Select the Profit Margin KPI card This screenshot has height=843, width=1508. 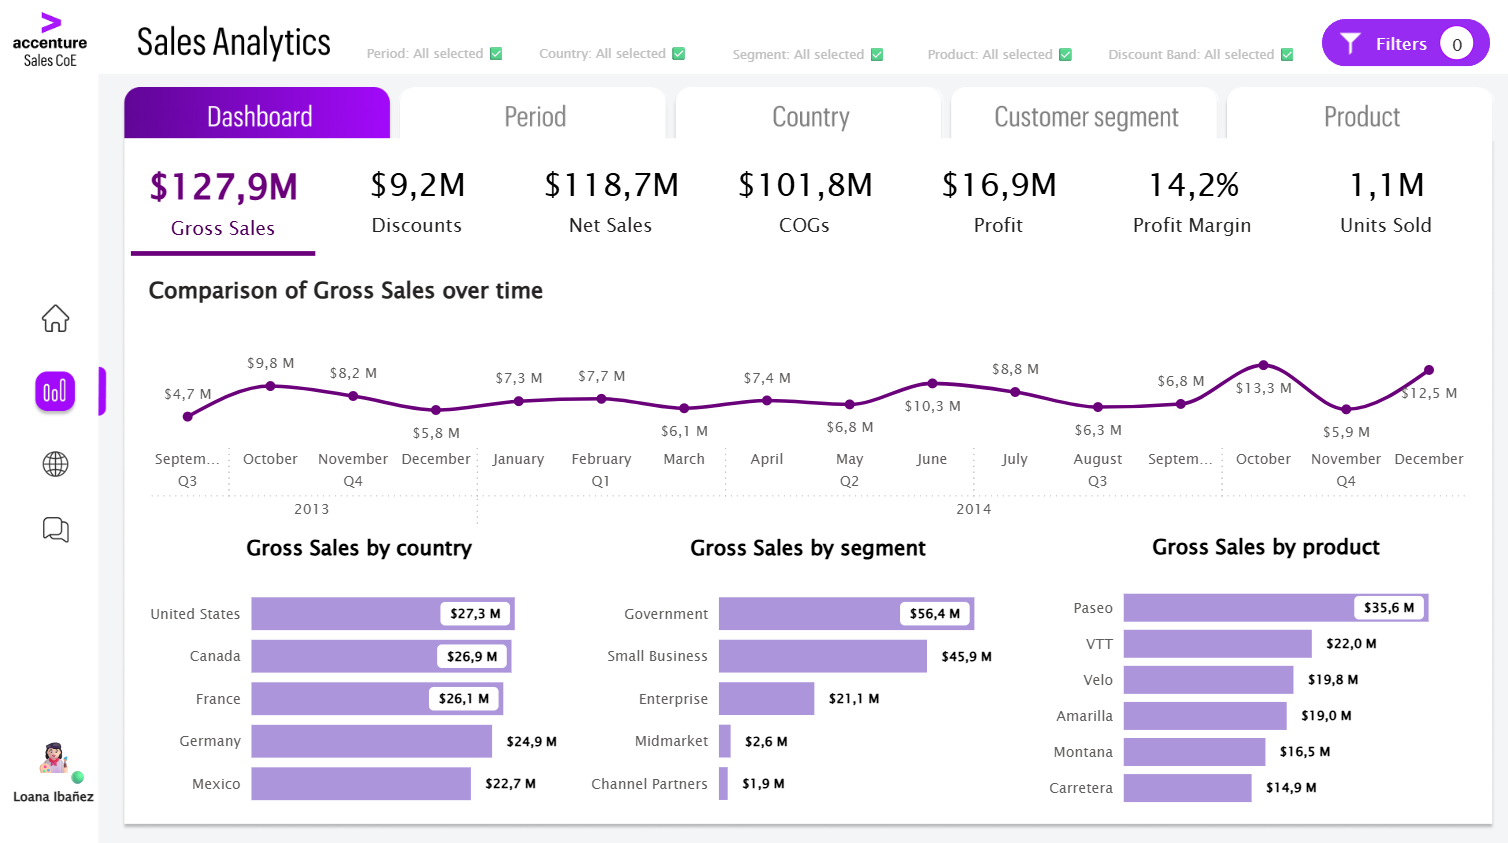point(1192,203)
